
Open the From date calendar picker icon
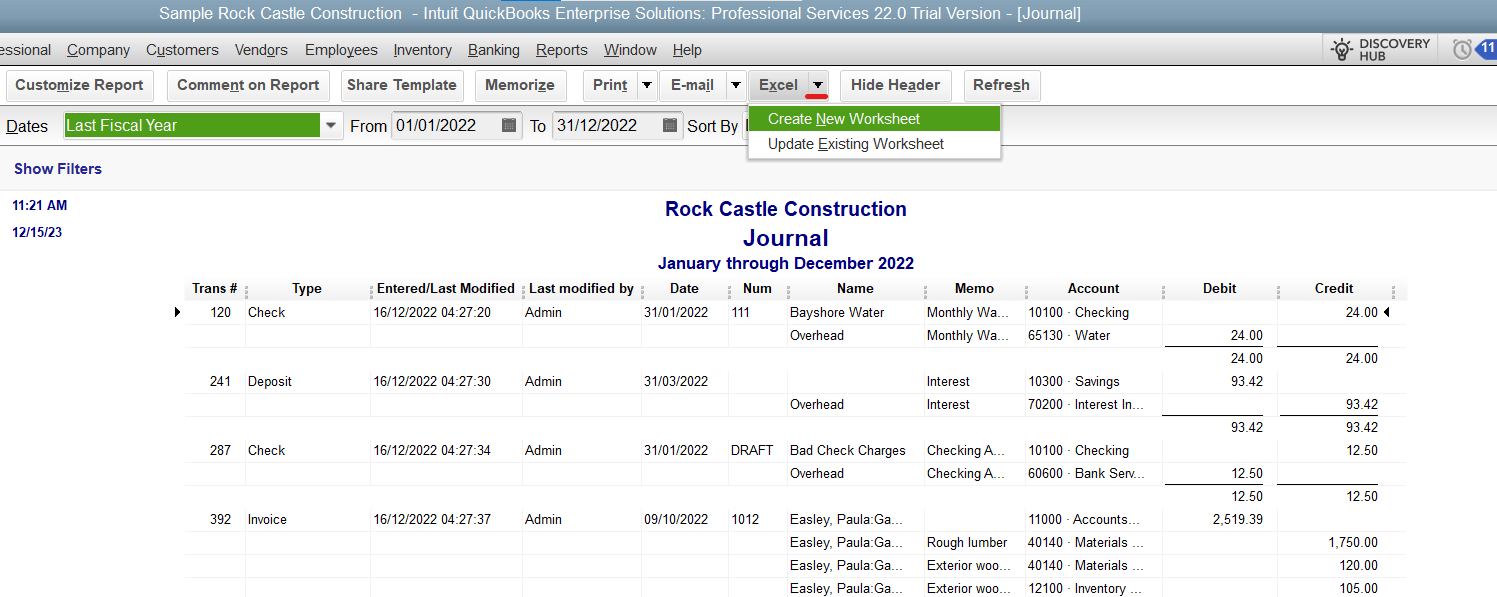pos(509,126)
